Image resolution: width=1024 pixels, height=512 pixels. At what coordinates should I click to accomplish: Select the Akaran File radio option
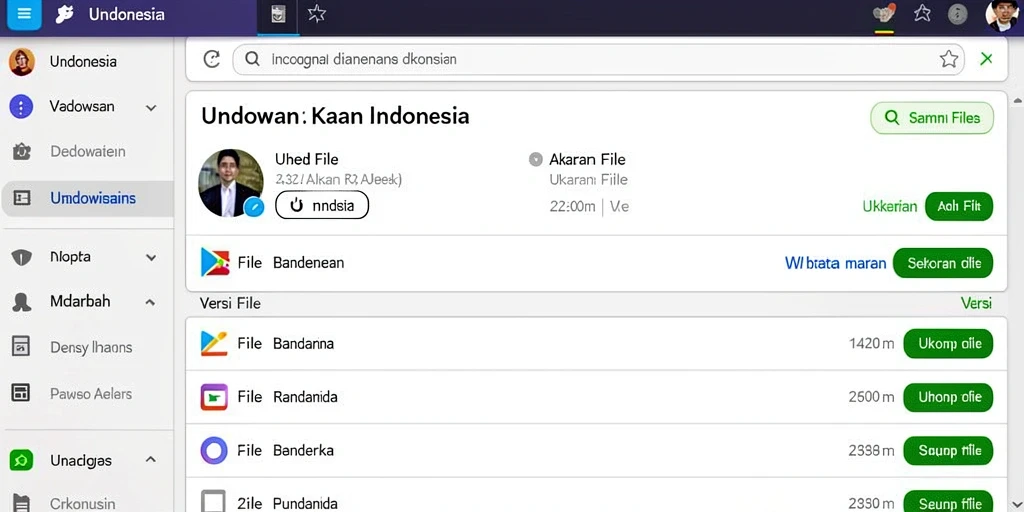[536, 159]
